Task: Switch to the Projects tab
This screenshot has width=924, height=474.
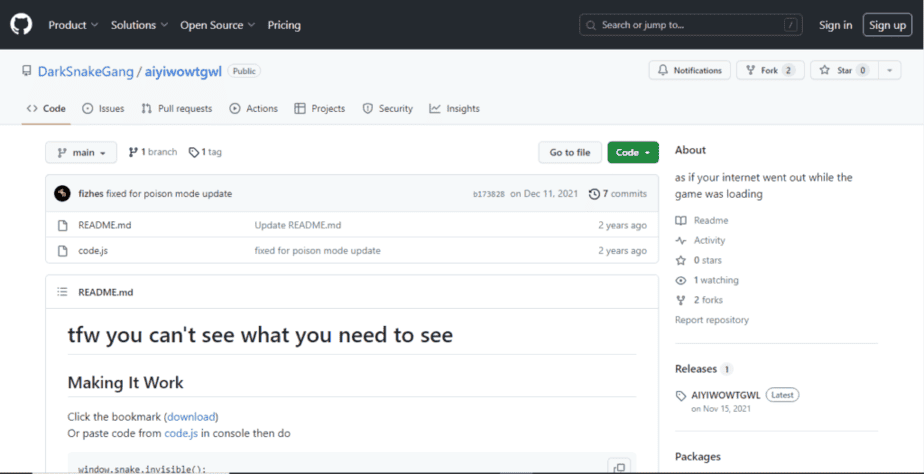Action: [319, 108]
